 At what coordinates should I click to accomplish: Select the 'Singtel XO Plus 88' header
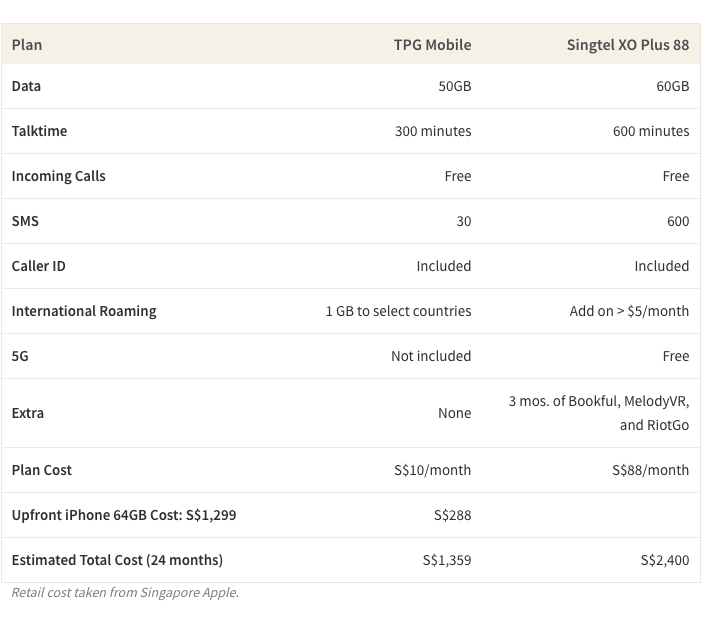(x=628, y=45)
